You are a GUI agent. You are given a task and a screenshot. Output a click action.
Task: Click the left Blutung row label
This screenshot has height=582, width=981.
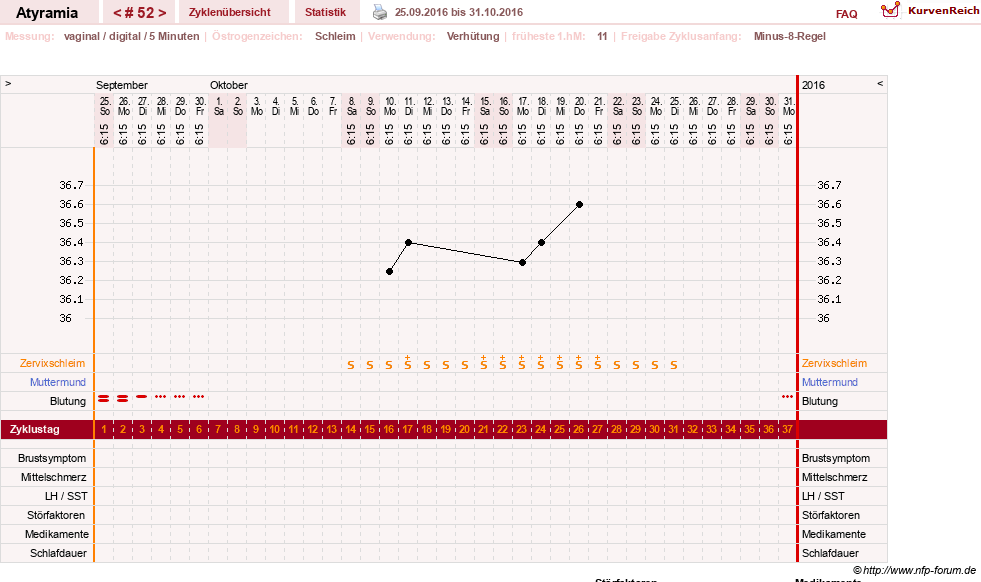pyautogui.click(x=68, y=401)
